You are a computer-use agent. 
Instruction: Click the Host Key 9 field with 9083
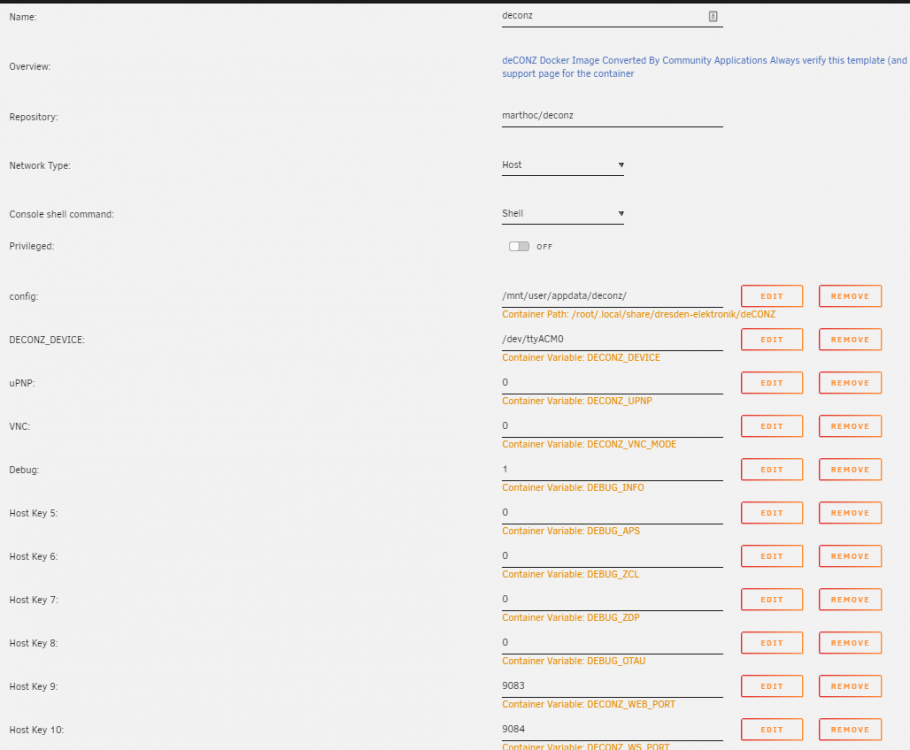point(612,686)
